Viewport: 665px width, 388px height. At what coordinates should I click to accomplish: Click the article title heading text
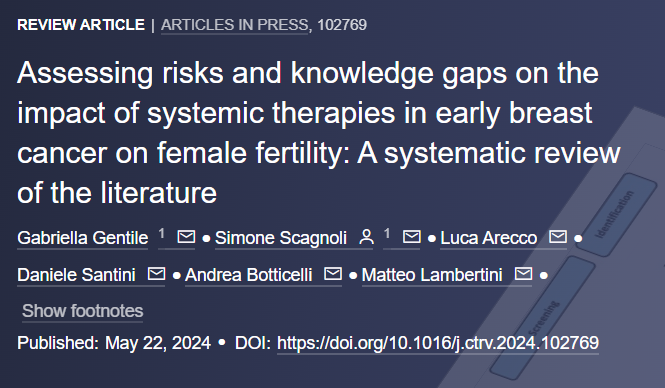coord(319,133)
